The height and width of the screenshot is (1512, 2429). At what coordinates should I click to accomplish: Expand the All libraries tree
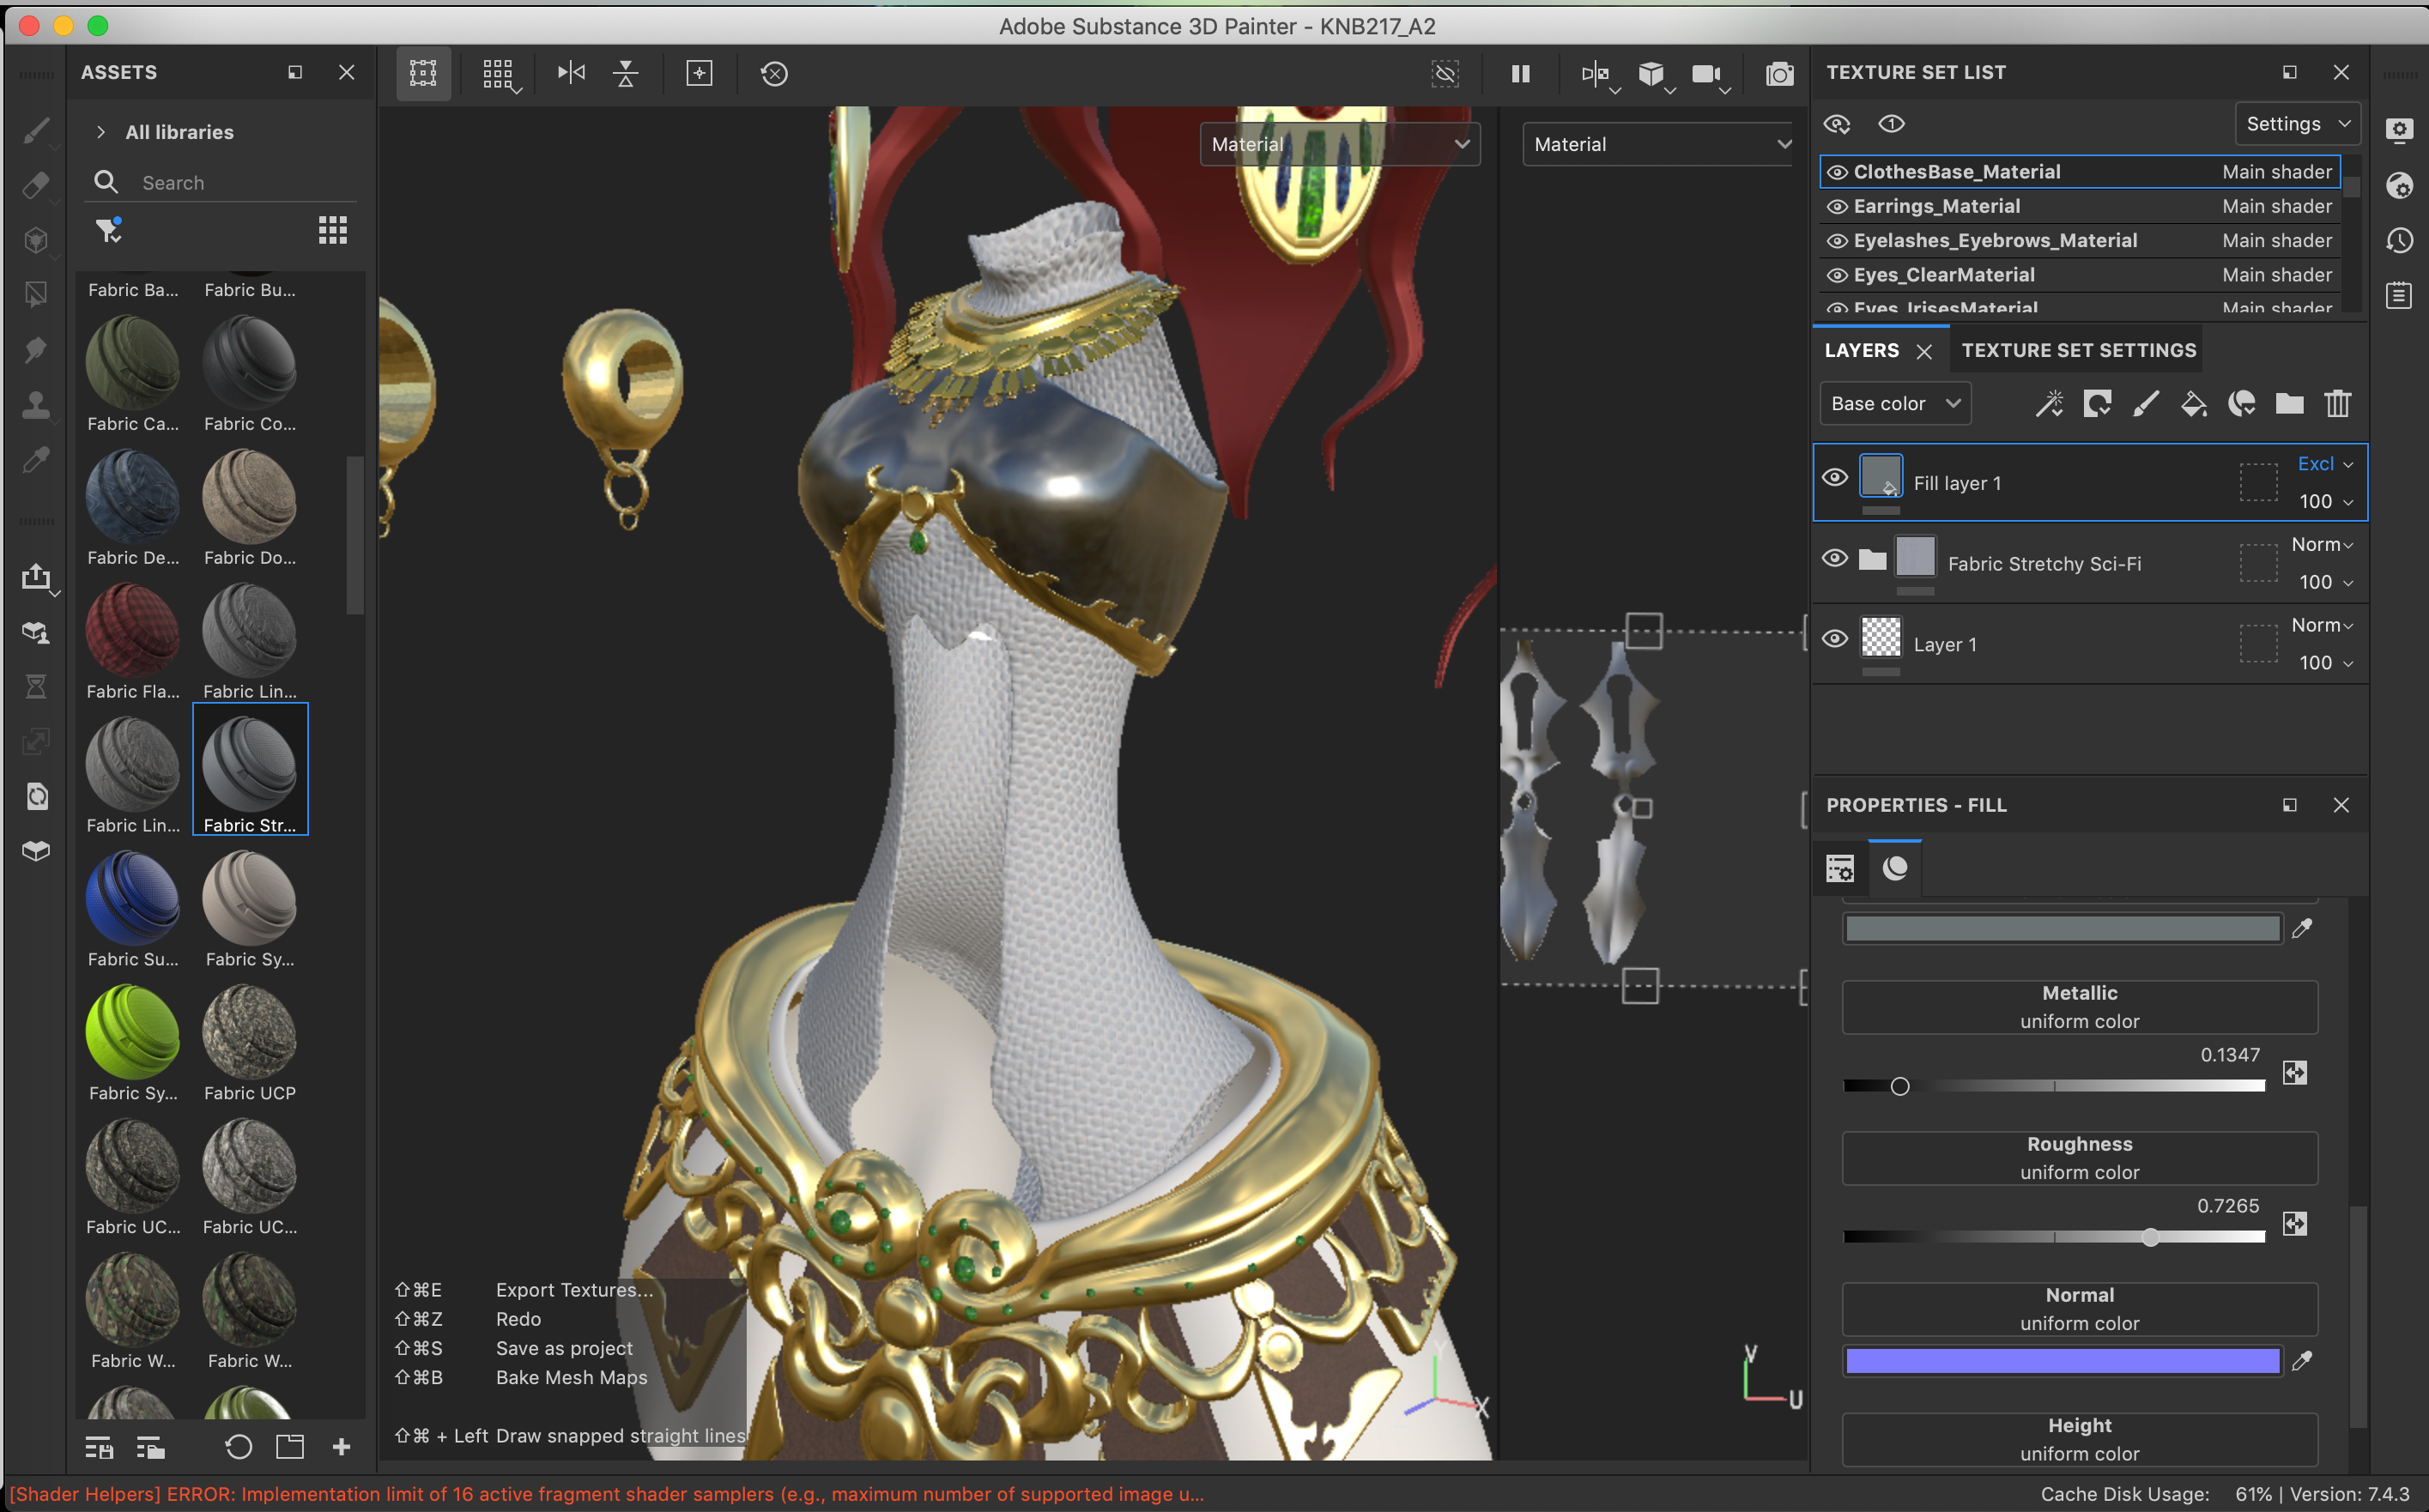point(101,132)
